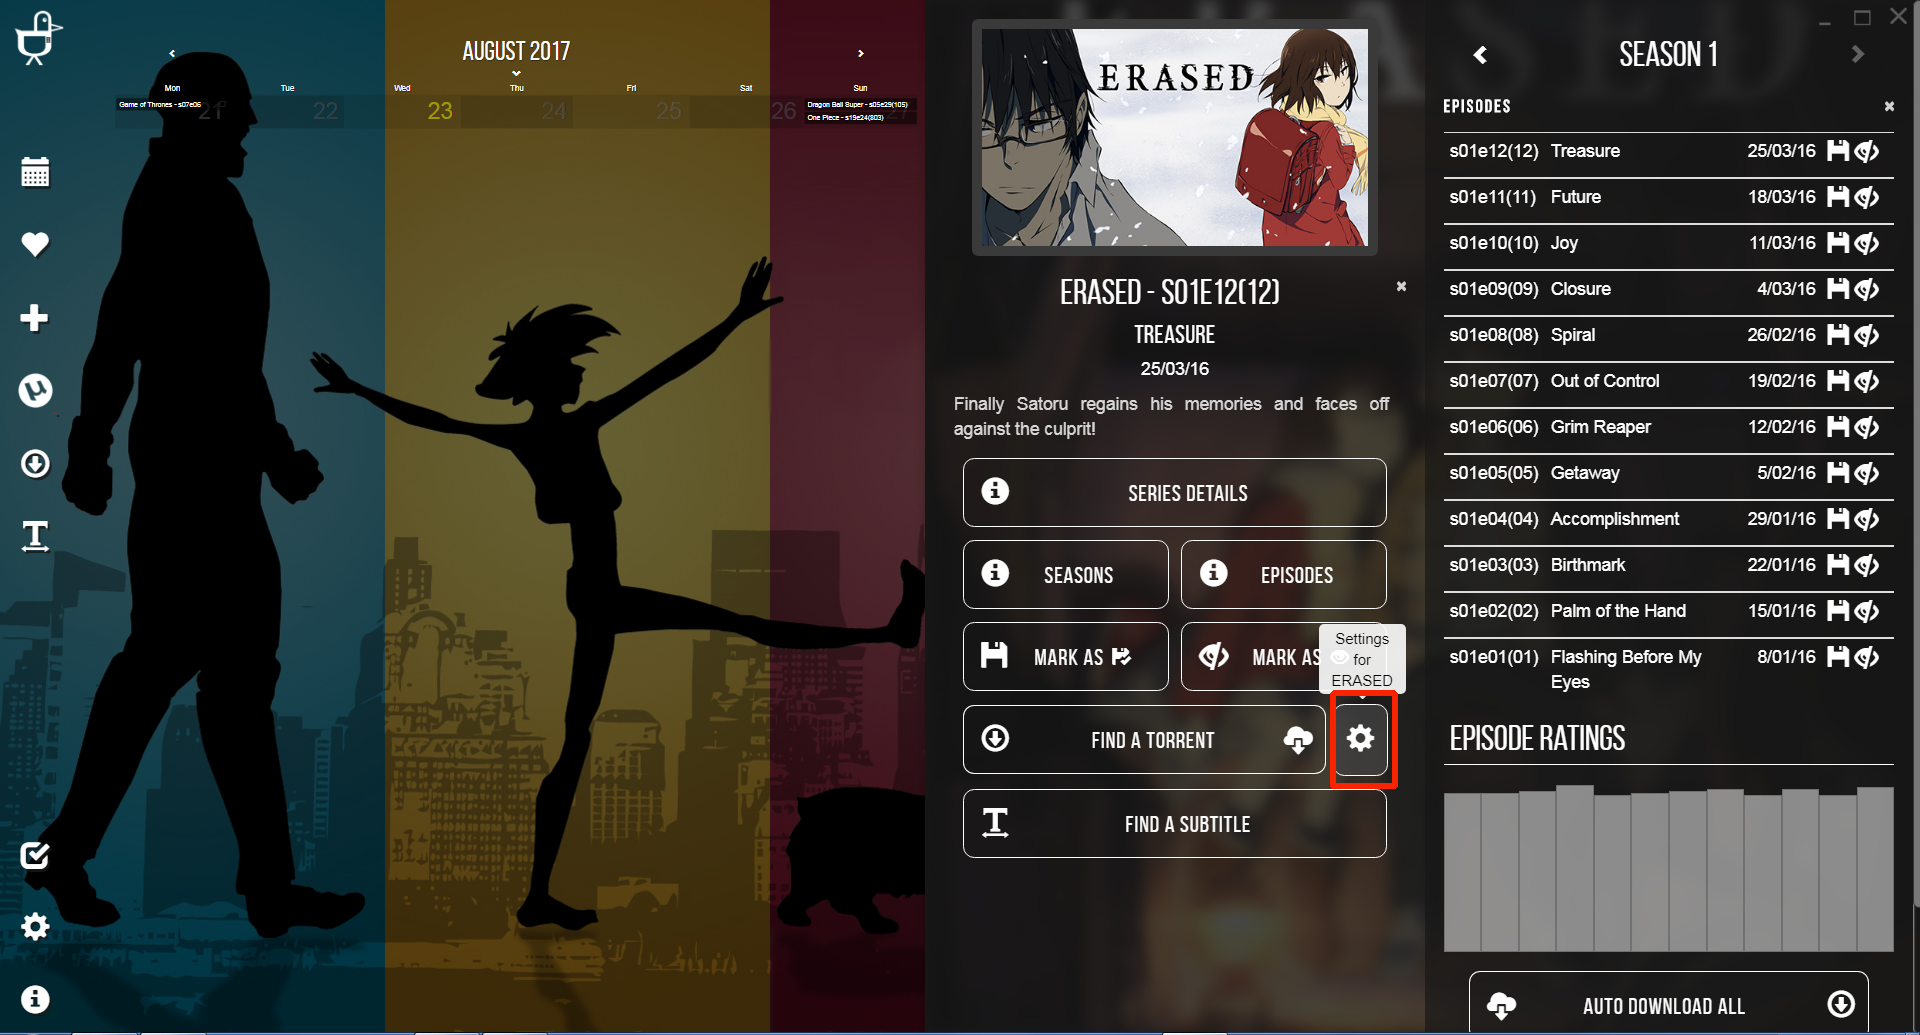Select episode s01e06 Grim Reaper title

1601,427
